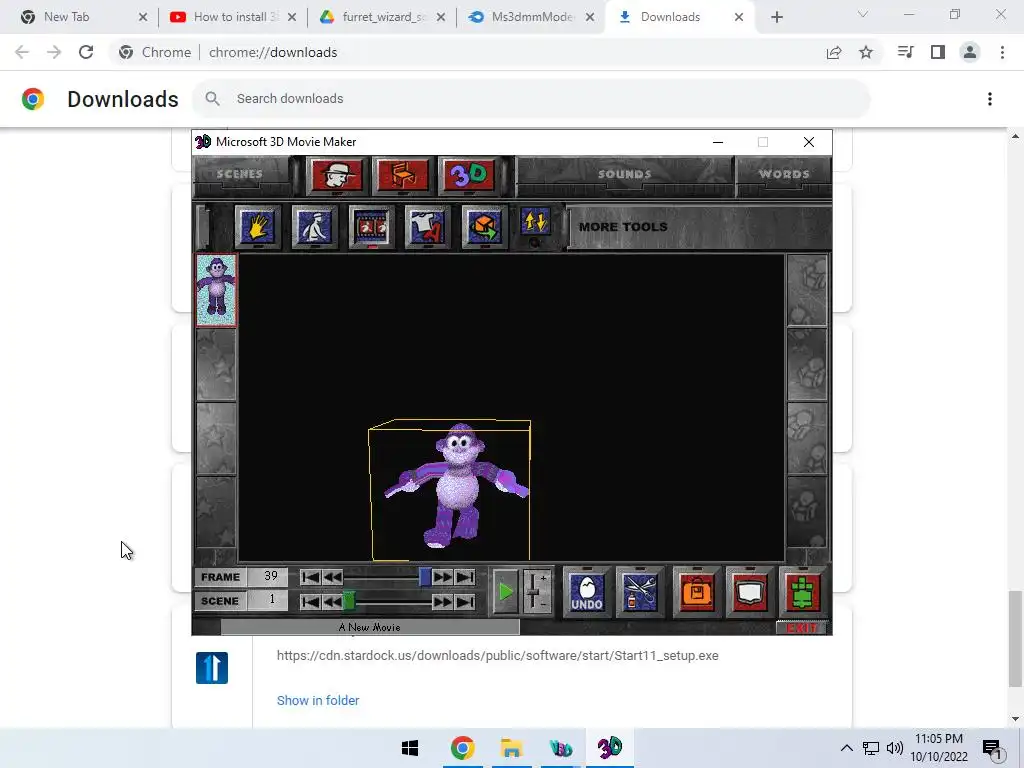Open the volume icon in system tray

(895, 748)
